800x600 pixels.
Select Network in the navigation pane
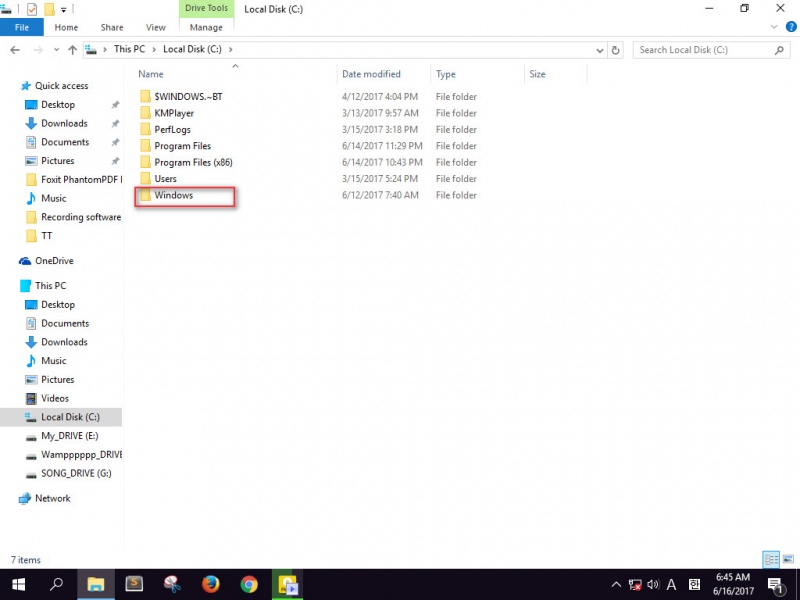click(x=53, y=498)
